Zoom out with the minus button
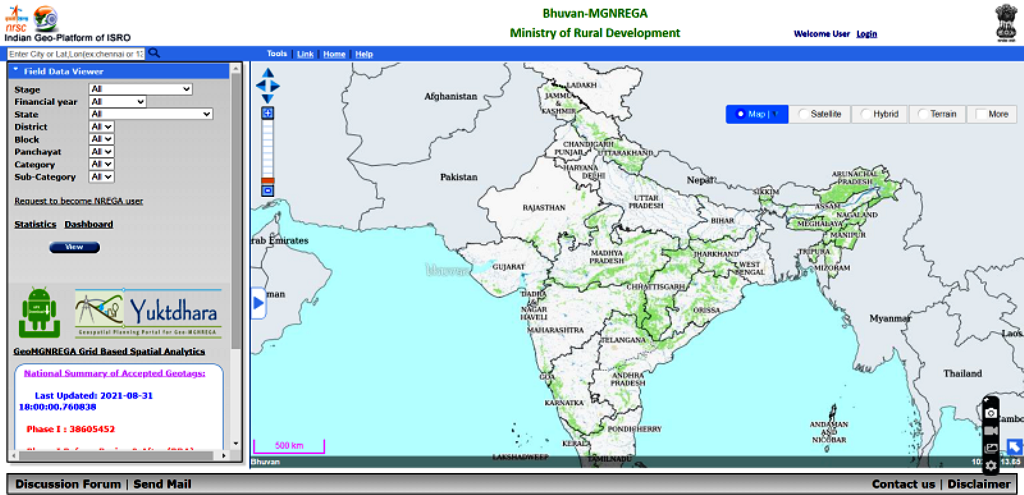 coord(267,190)
